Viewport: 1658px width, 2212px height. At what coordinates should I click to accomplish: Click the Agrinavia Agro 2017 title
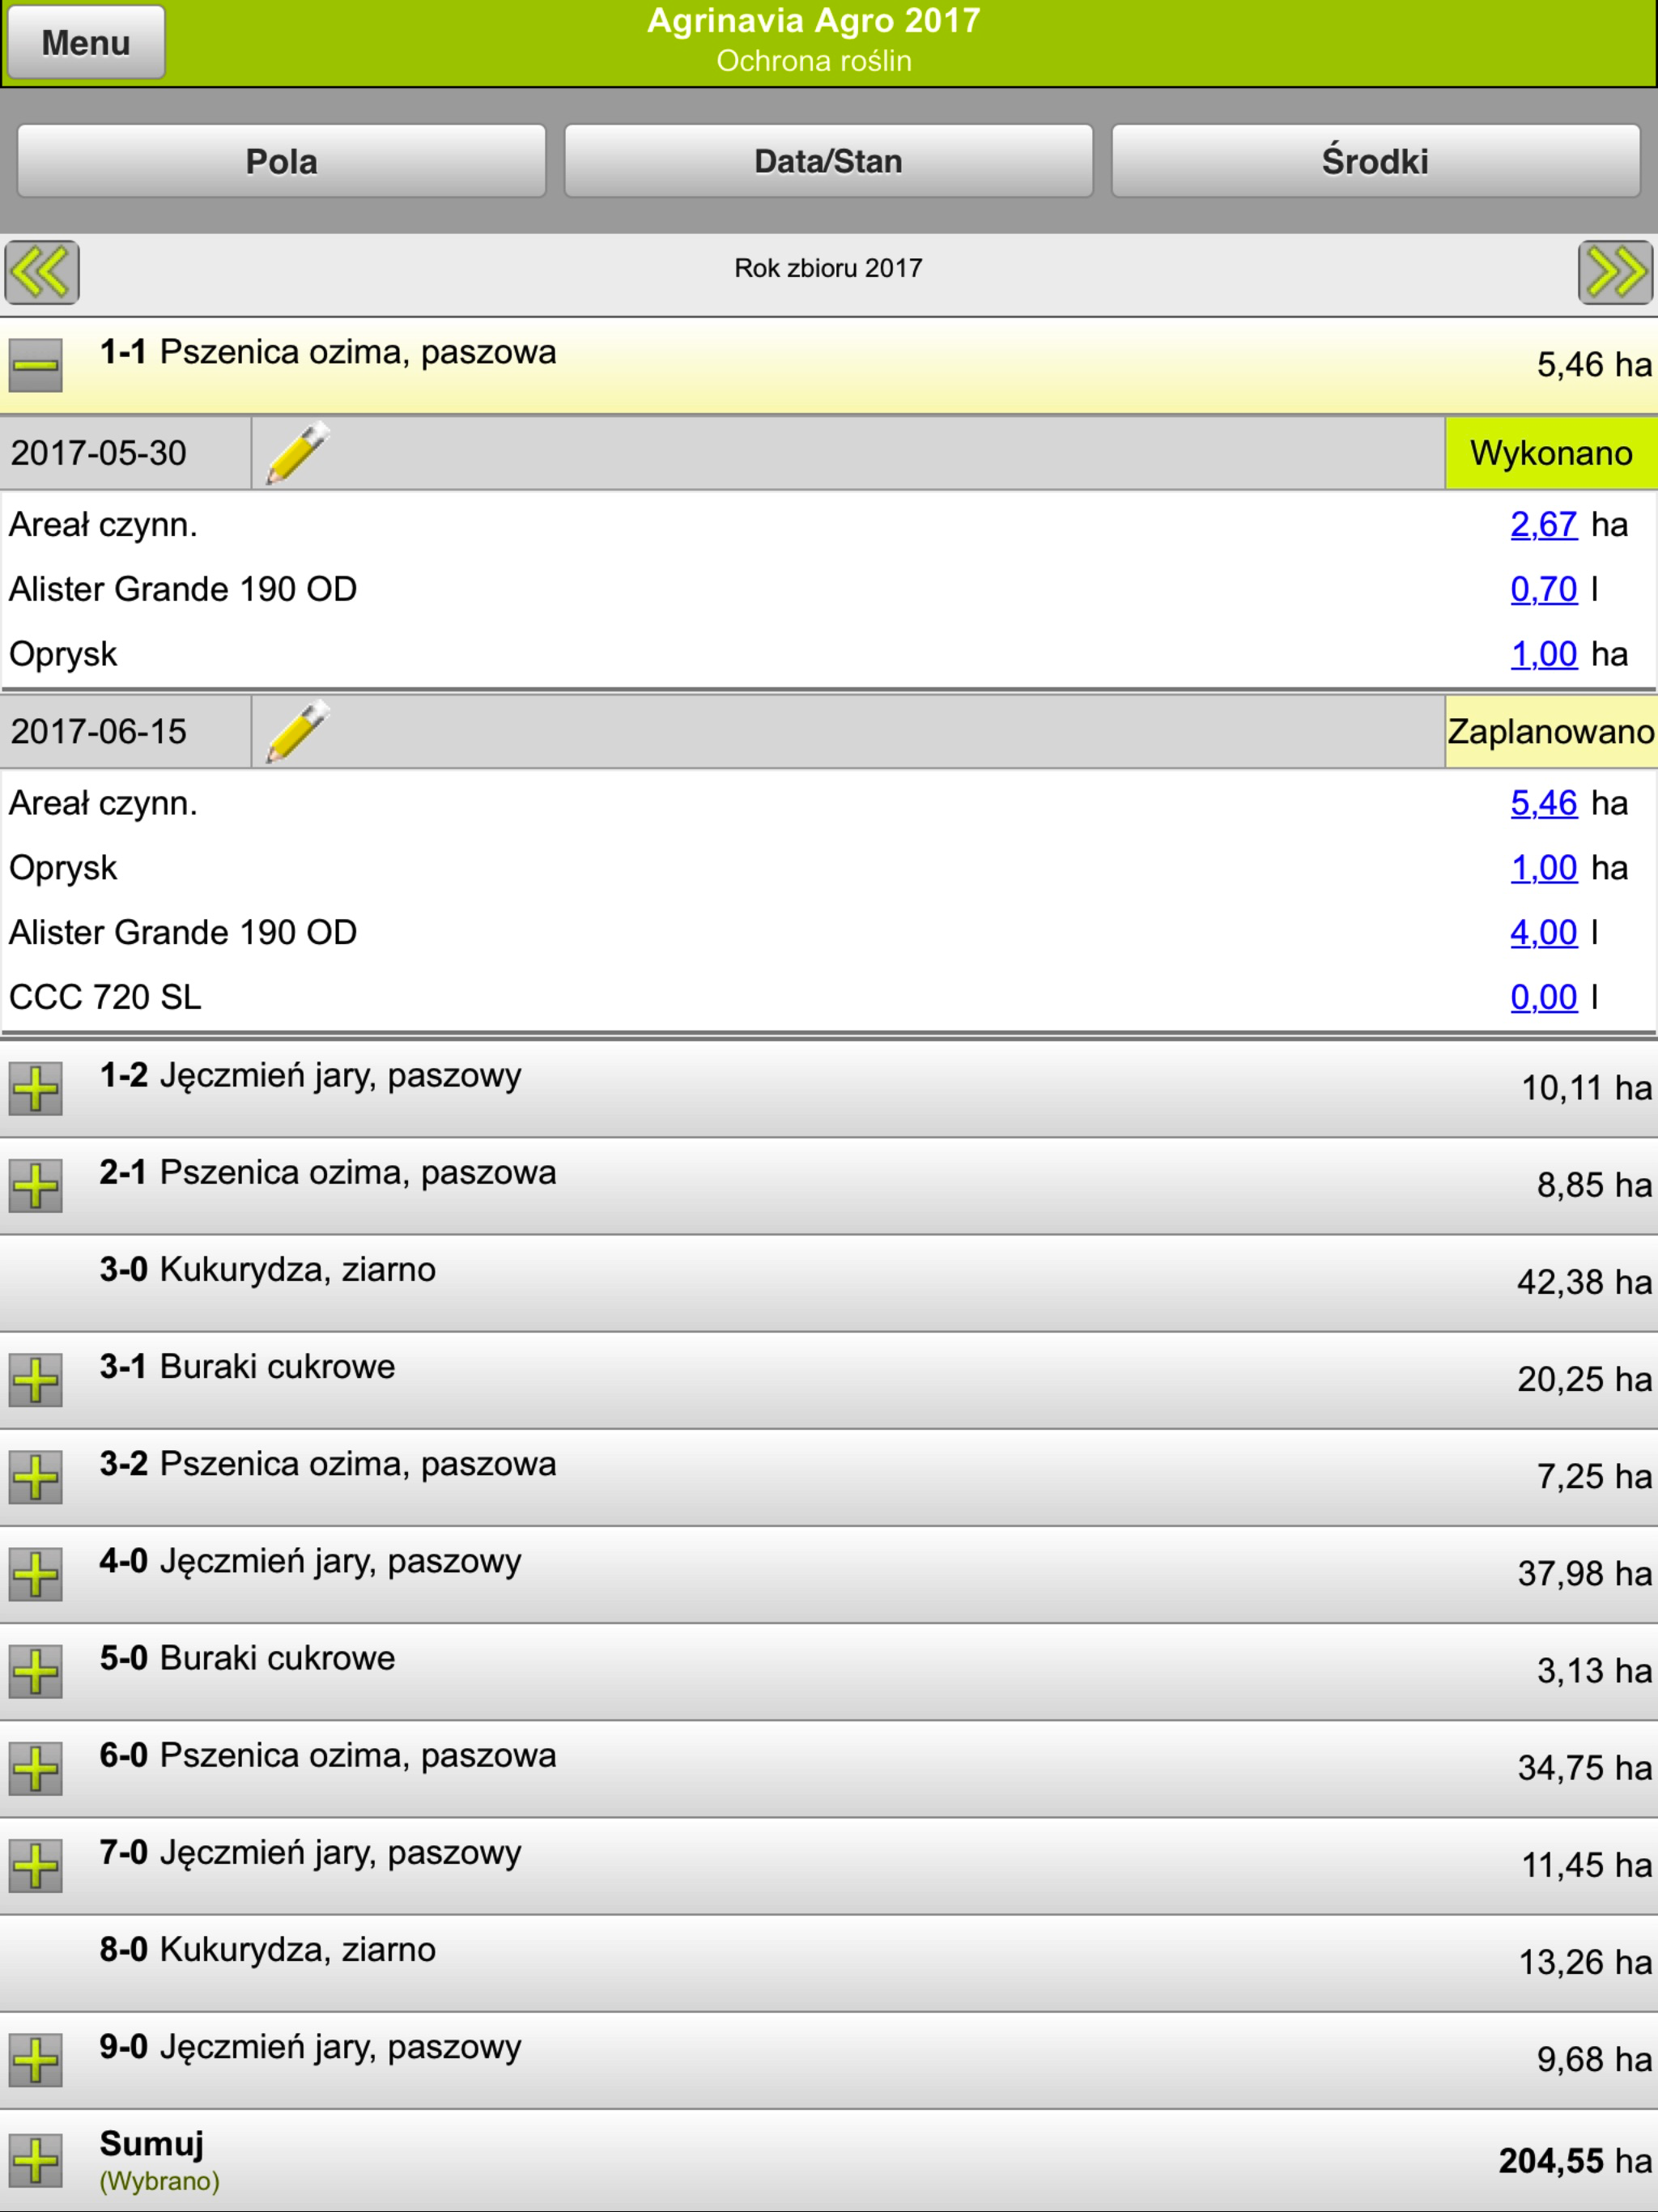point(814,21)
